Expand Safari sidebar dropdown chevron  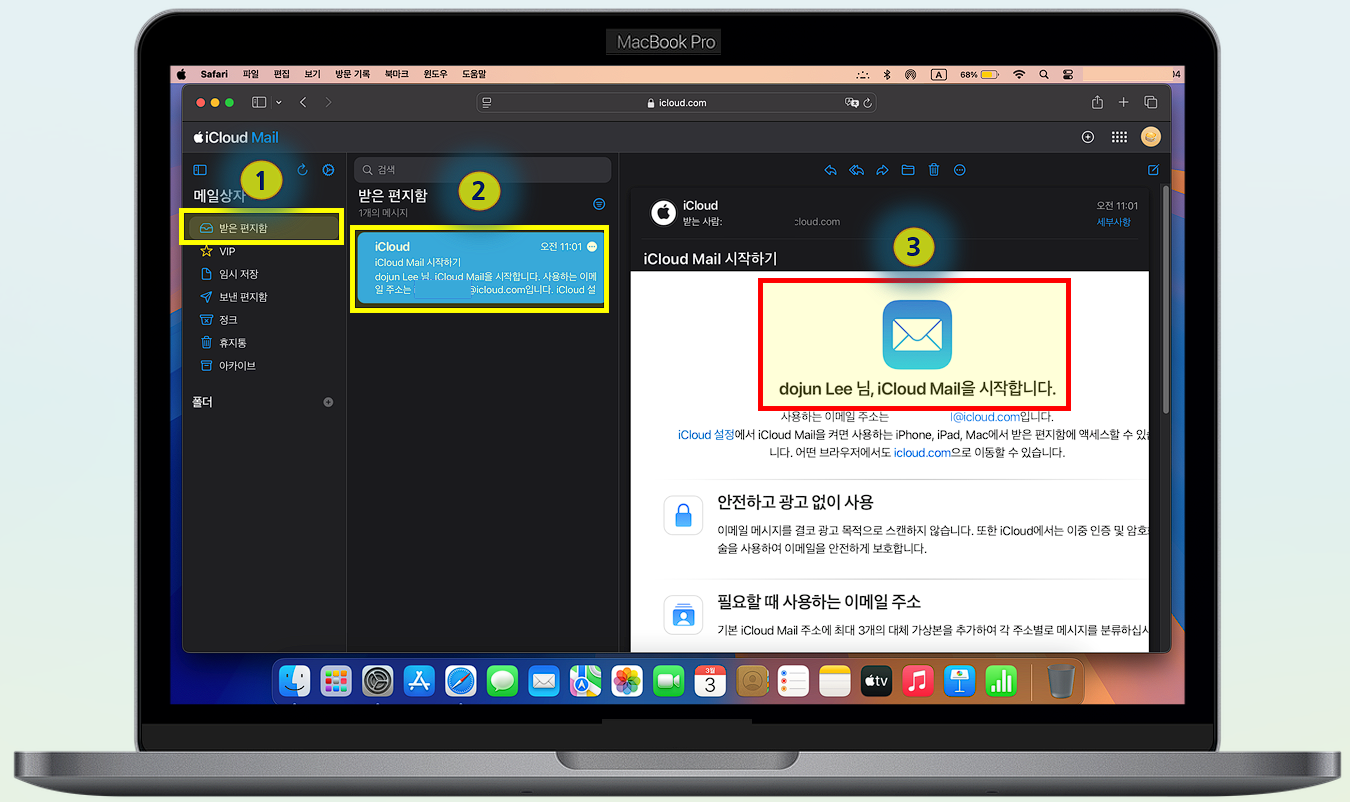[x=278, y=102]
